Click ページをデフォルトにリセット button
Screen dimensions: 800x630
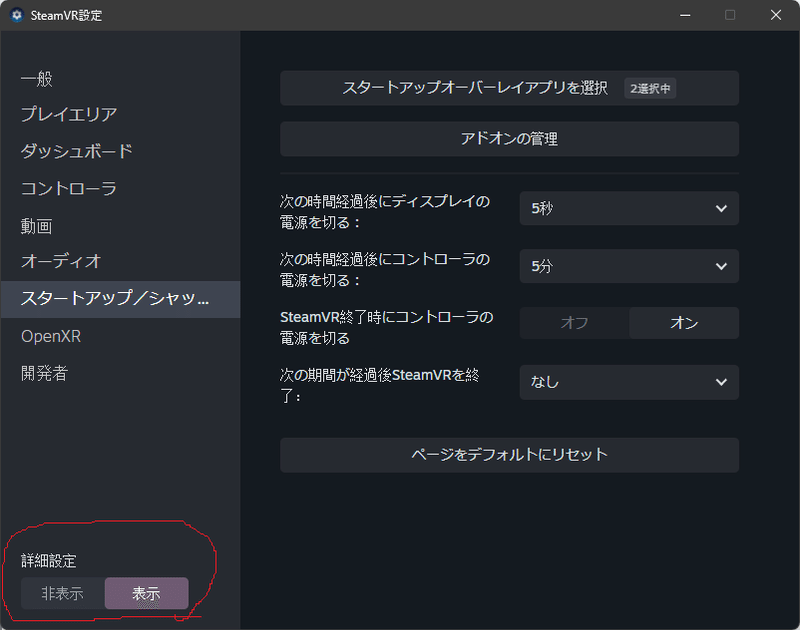pyautogui.click(x=509, y=455)
